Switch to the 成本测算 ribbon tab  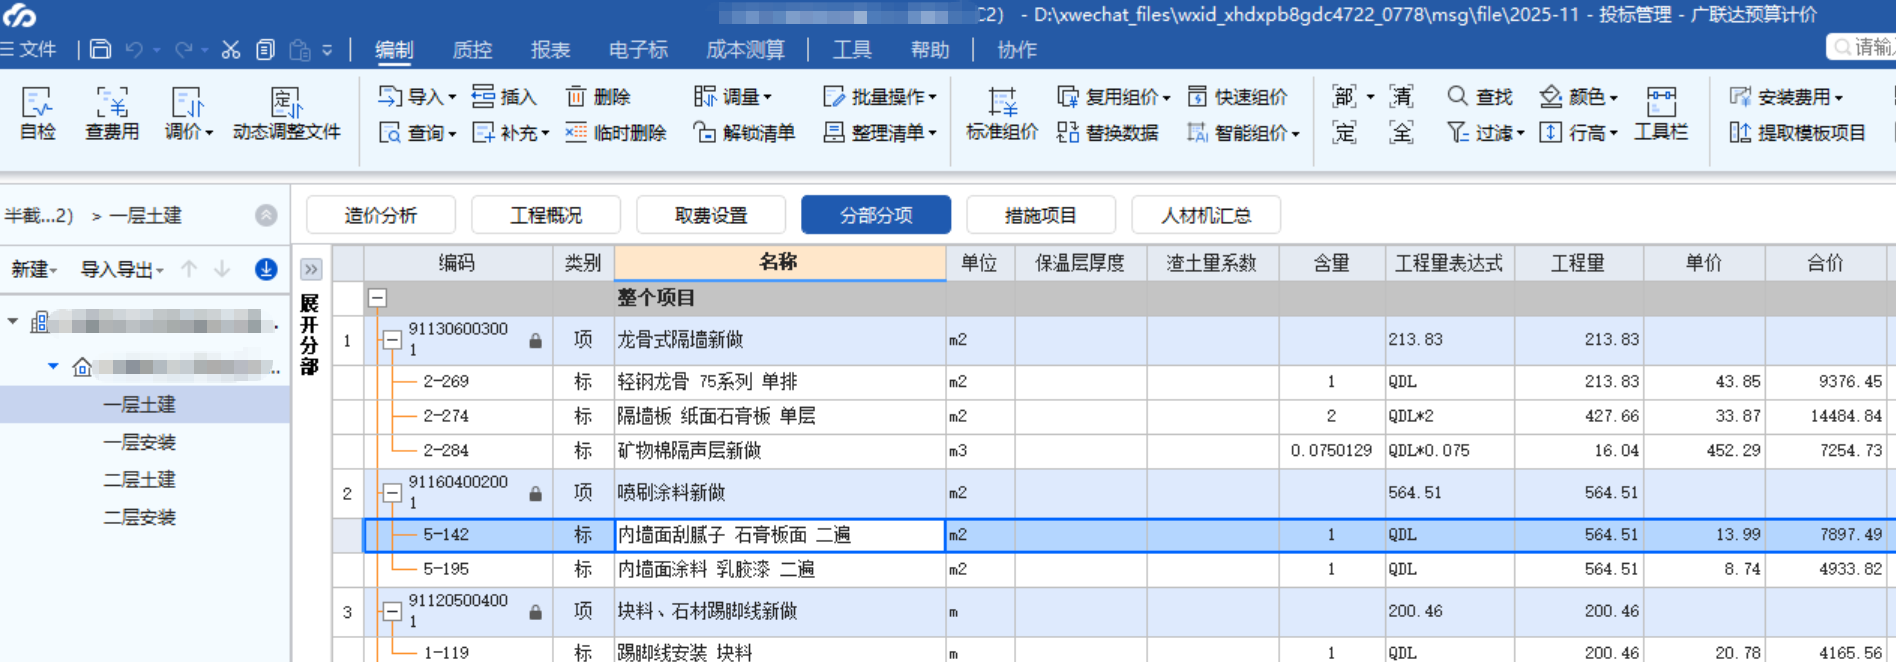click(745, 49)
